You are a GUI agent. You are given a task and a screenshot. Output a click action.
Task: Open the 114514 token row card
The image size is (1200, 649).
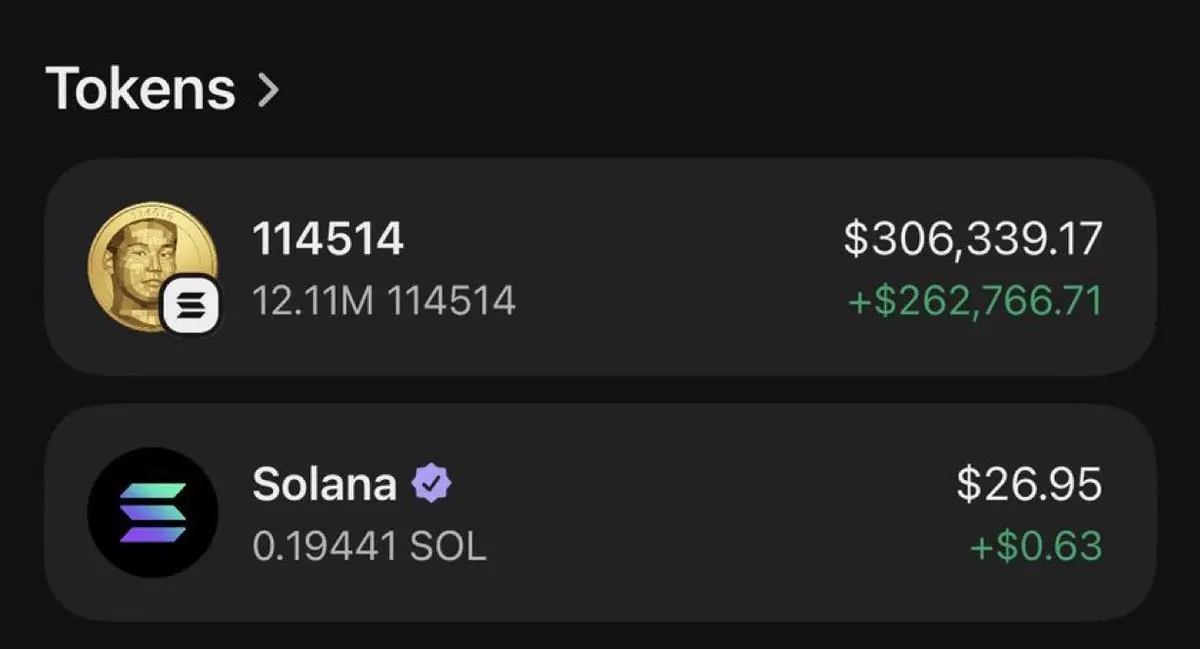click(600, 267)
